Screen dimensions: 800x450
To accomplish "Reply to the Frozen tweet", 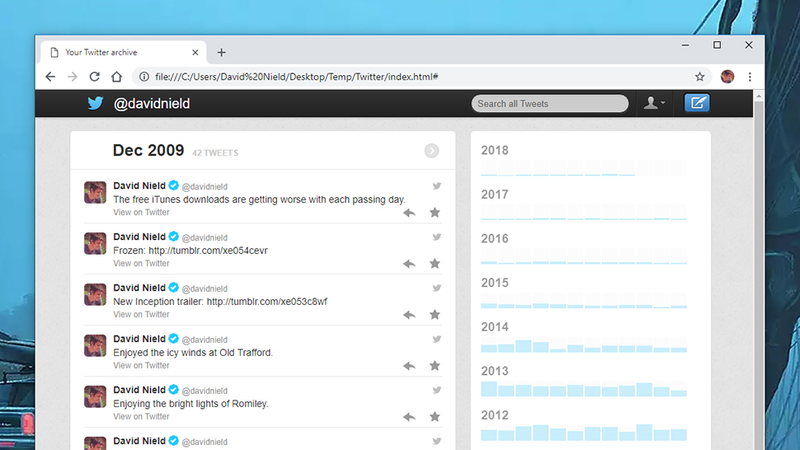I will click(x=409, y=264).
